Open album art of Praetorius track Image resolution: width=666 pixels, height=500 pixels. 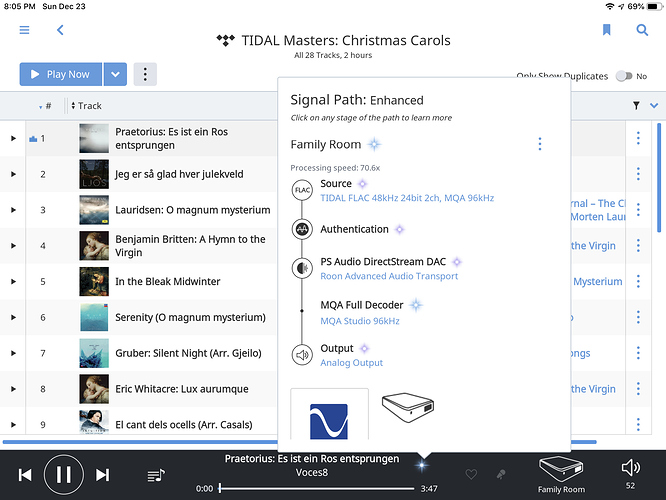pos(94,138)
